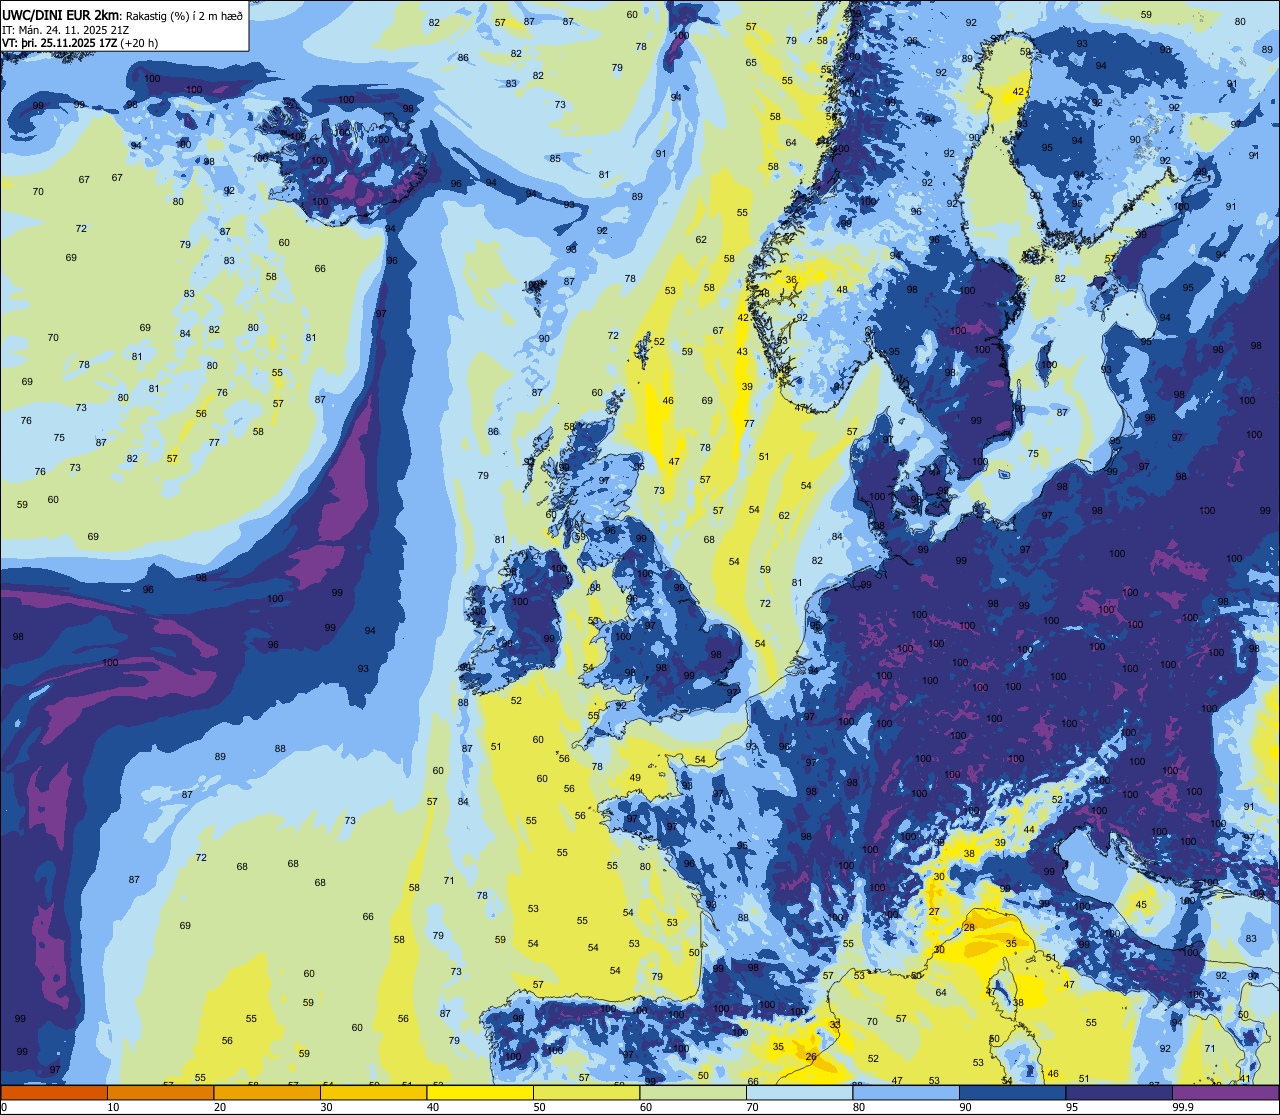Click the legend tick label 80
Image resolution: width=1280 pixels, height=1115 pixels.
pos(859,1107)
